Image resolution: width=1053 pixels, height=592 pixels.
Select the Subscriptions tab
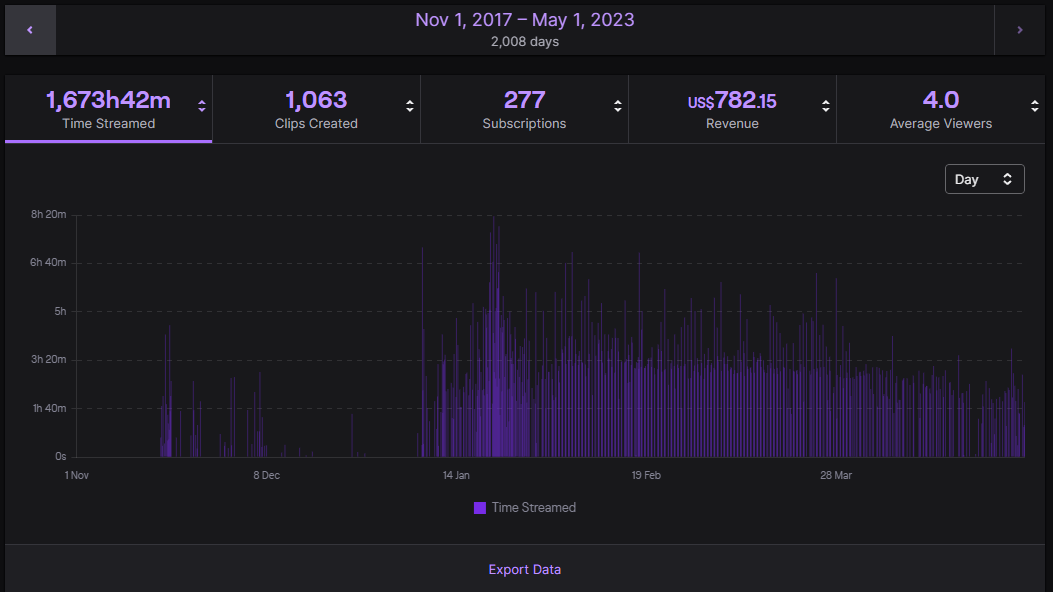click(524, 109)
